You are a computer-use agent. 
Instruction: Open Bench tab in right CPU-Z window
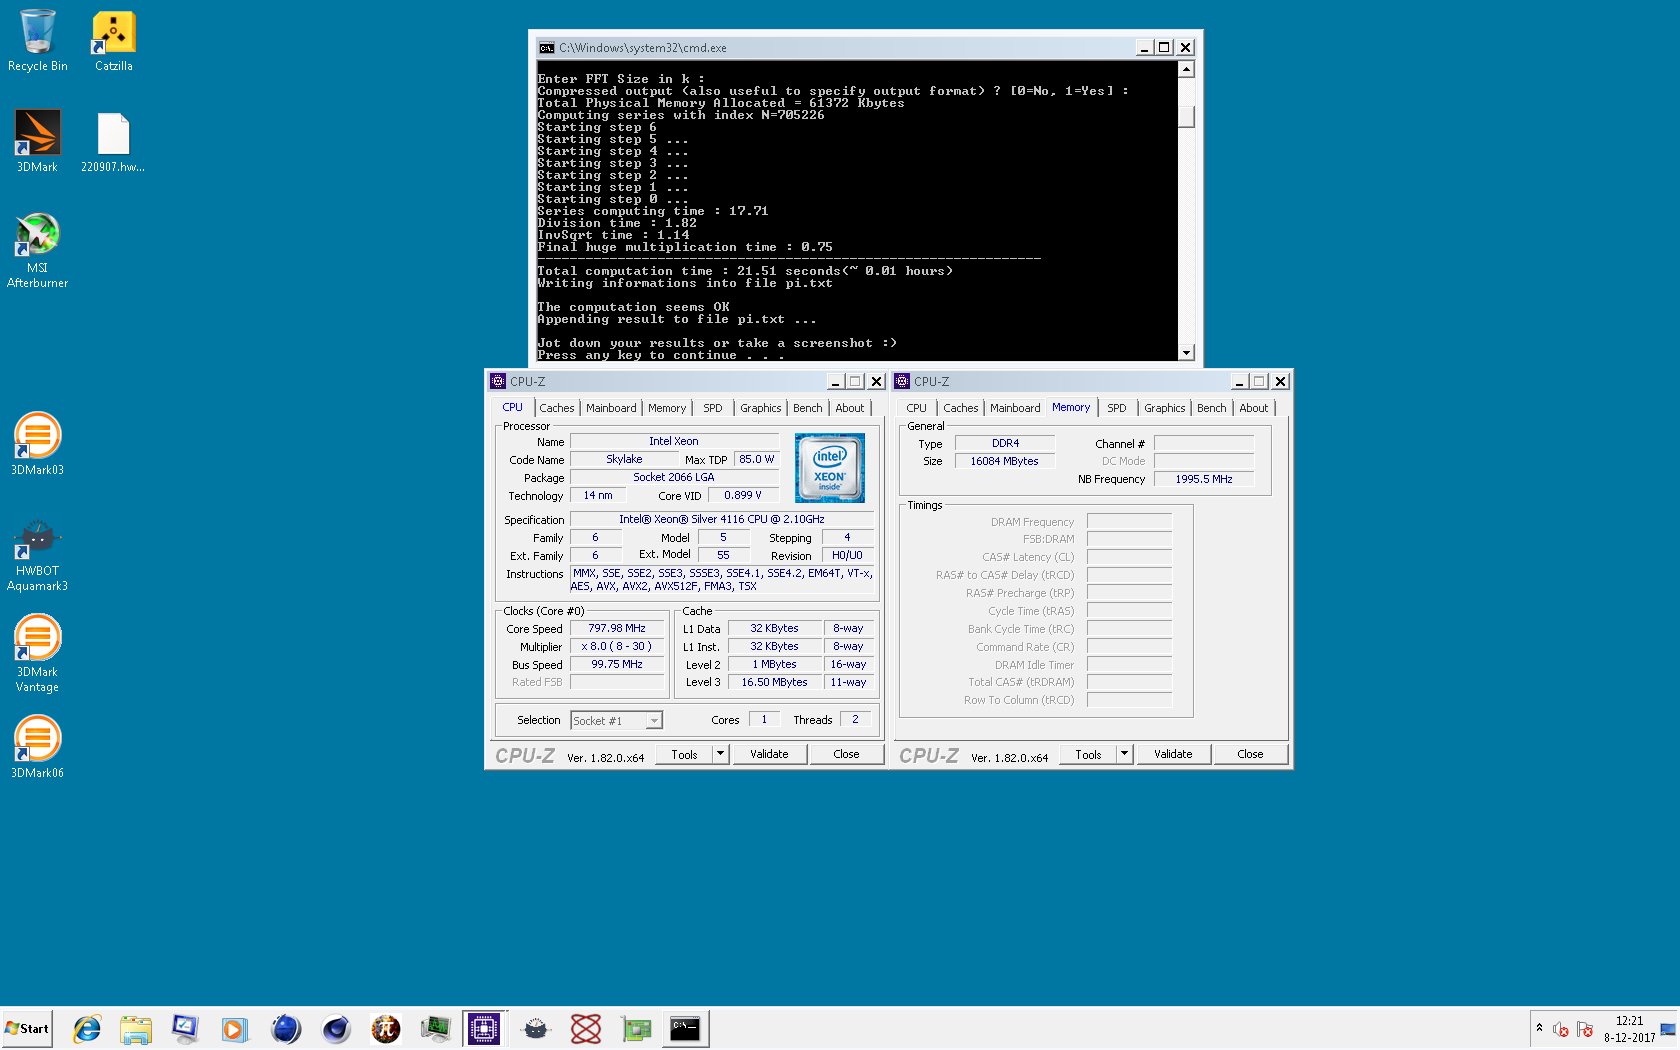[x=1212, y=408]
